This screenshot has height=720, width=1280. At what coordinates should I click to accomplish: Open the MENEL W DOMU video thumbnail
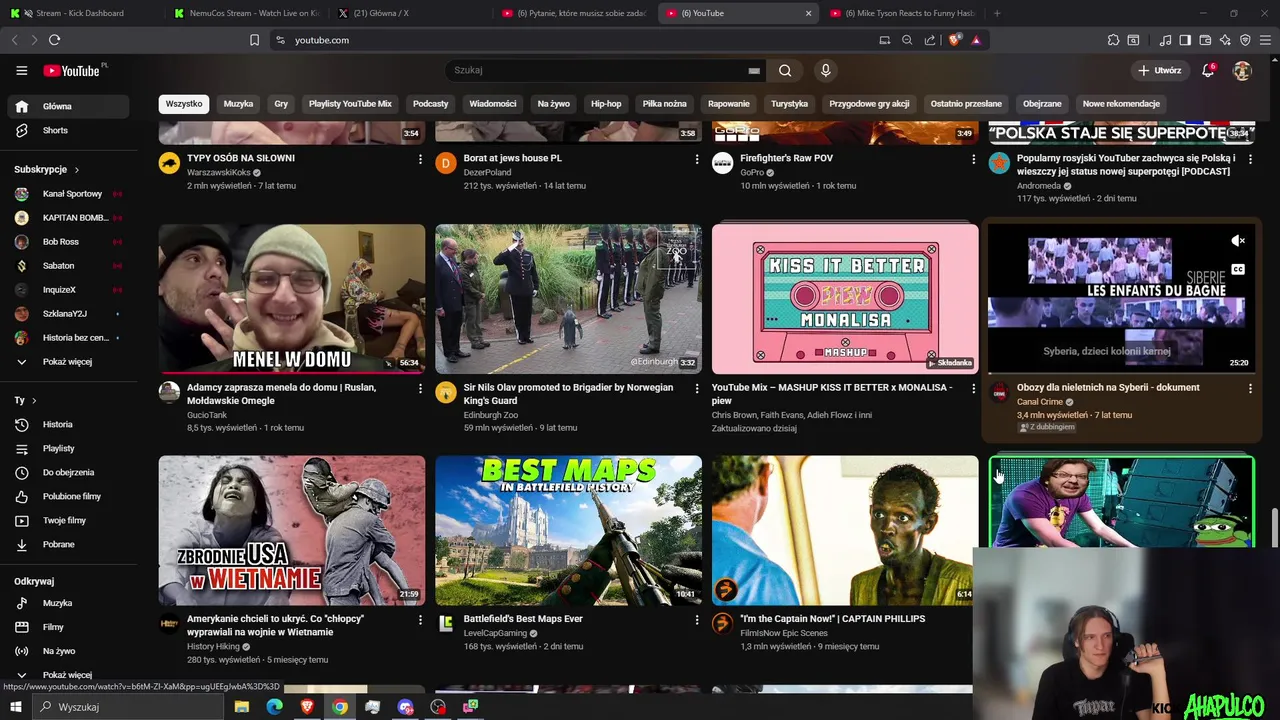292,299
